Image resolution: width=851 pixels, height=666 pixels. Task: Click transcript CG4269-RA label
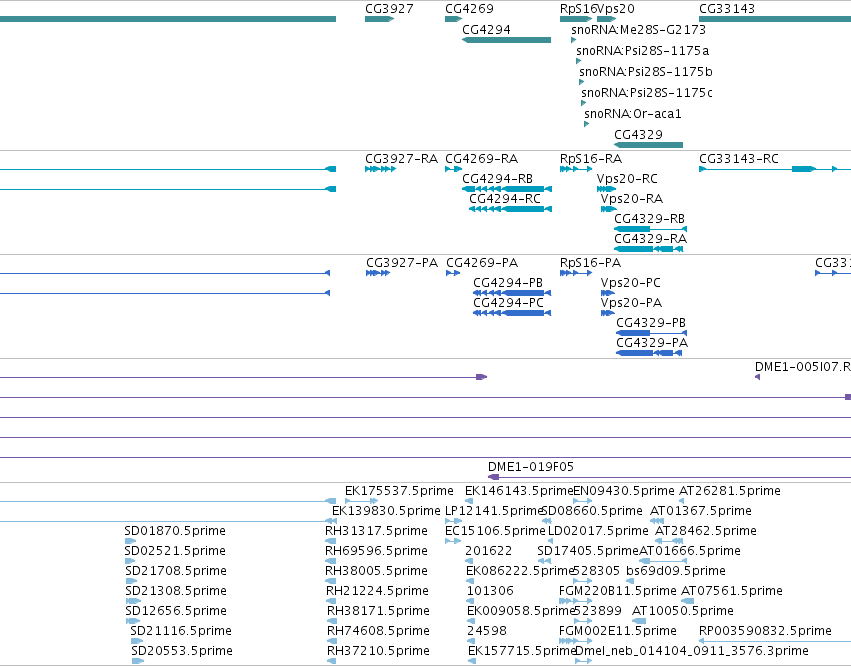click(x=481, y=159)
